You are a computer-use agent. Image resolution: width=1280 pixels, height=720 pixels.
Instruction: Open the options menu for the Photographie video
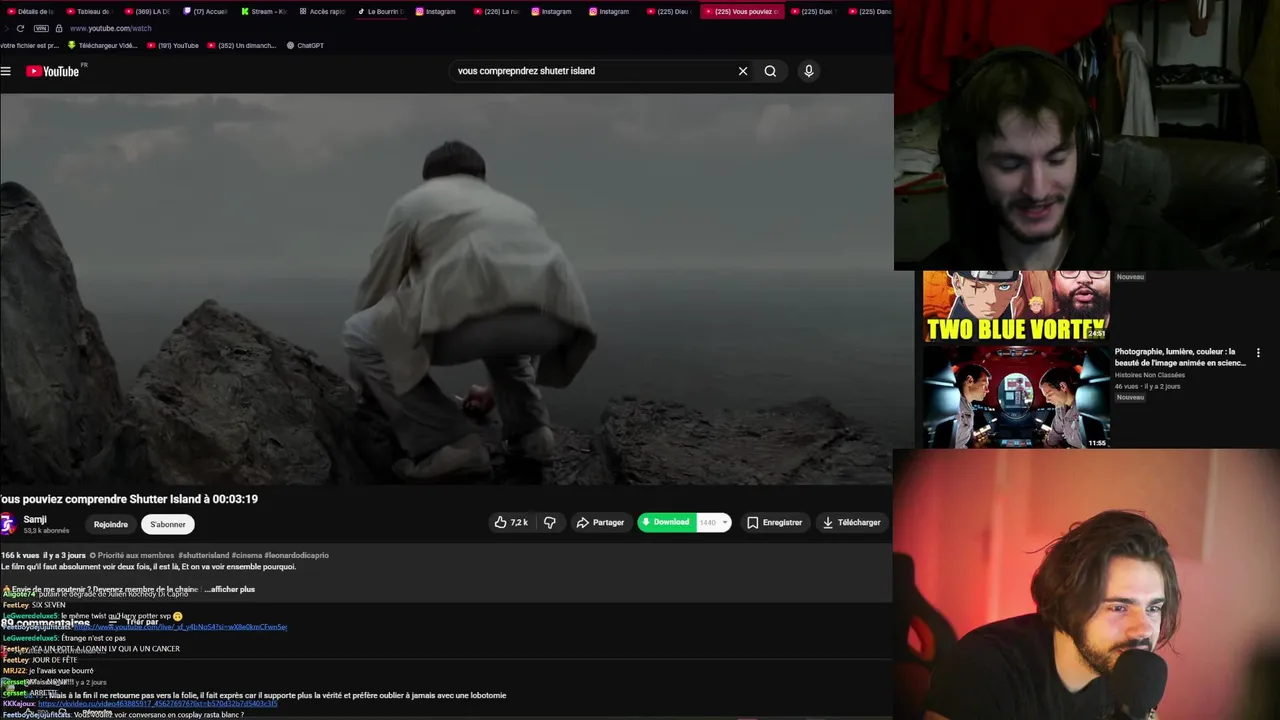click(x=1258, y=353)
